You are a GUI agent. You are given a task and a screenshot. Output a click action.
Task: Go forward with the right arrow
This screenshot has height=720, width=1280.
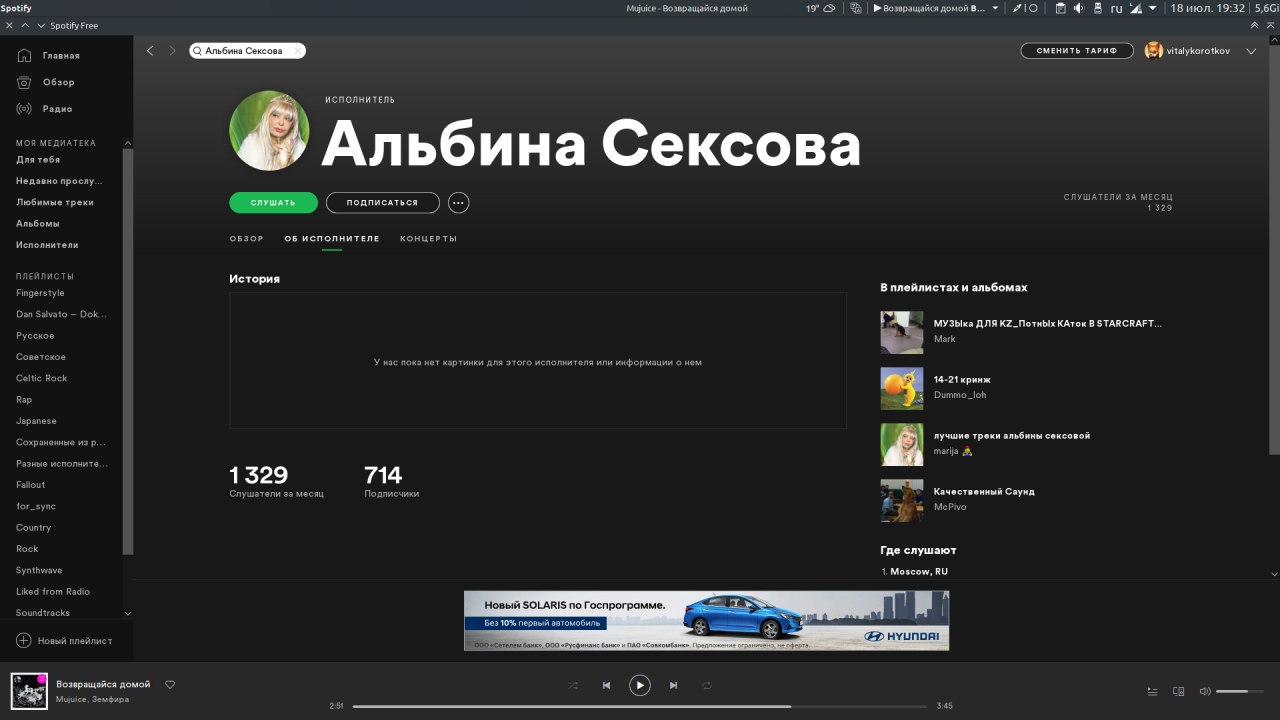point(172,50)
